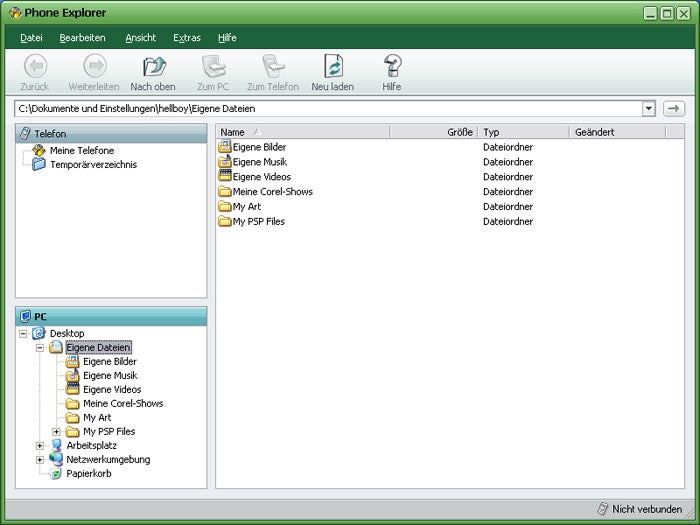Open the address bar path dropdown
Screen dimensions: 700x525
[648, 108]
